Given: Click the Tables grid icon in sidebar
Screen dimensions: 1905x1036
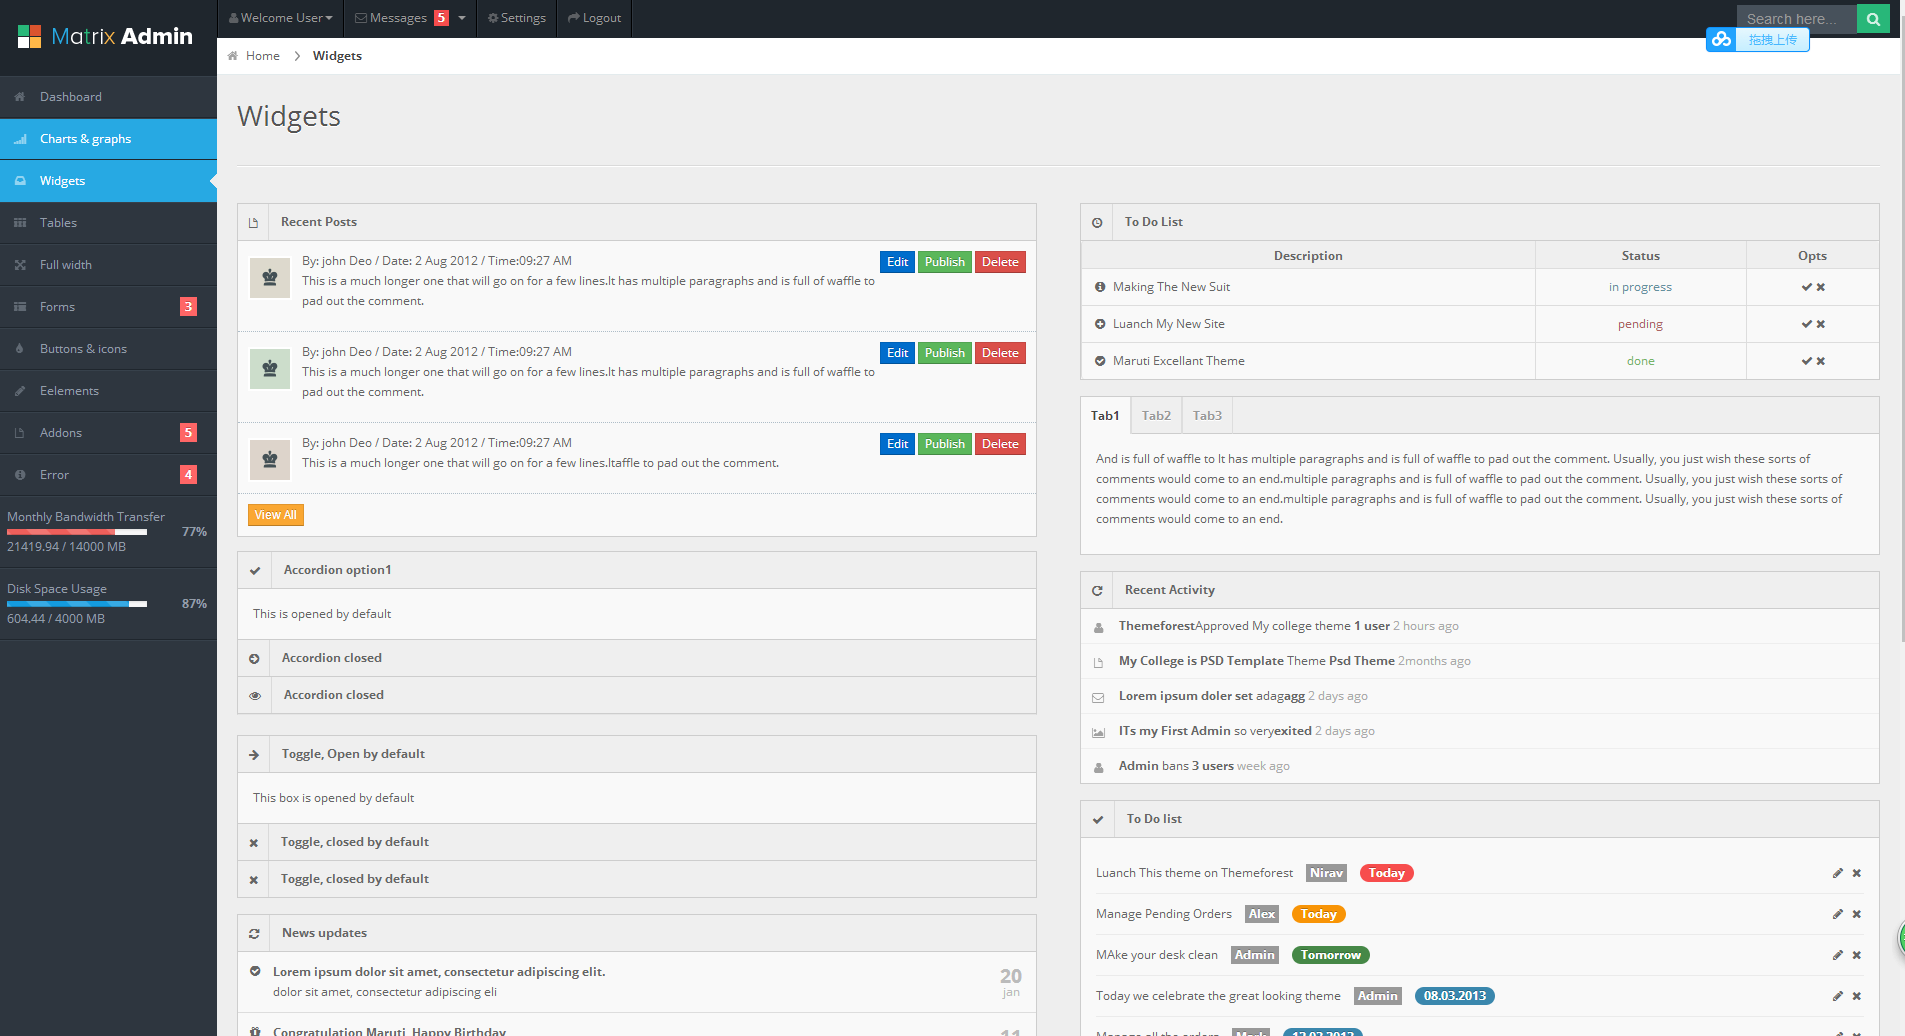Looking at the screenshot, I should (x=20, y=223).
